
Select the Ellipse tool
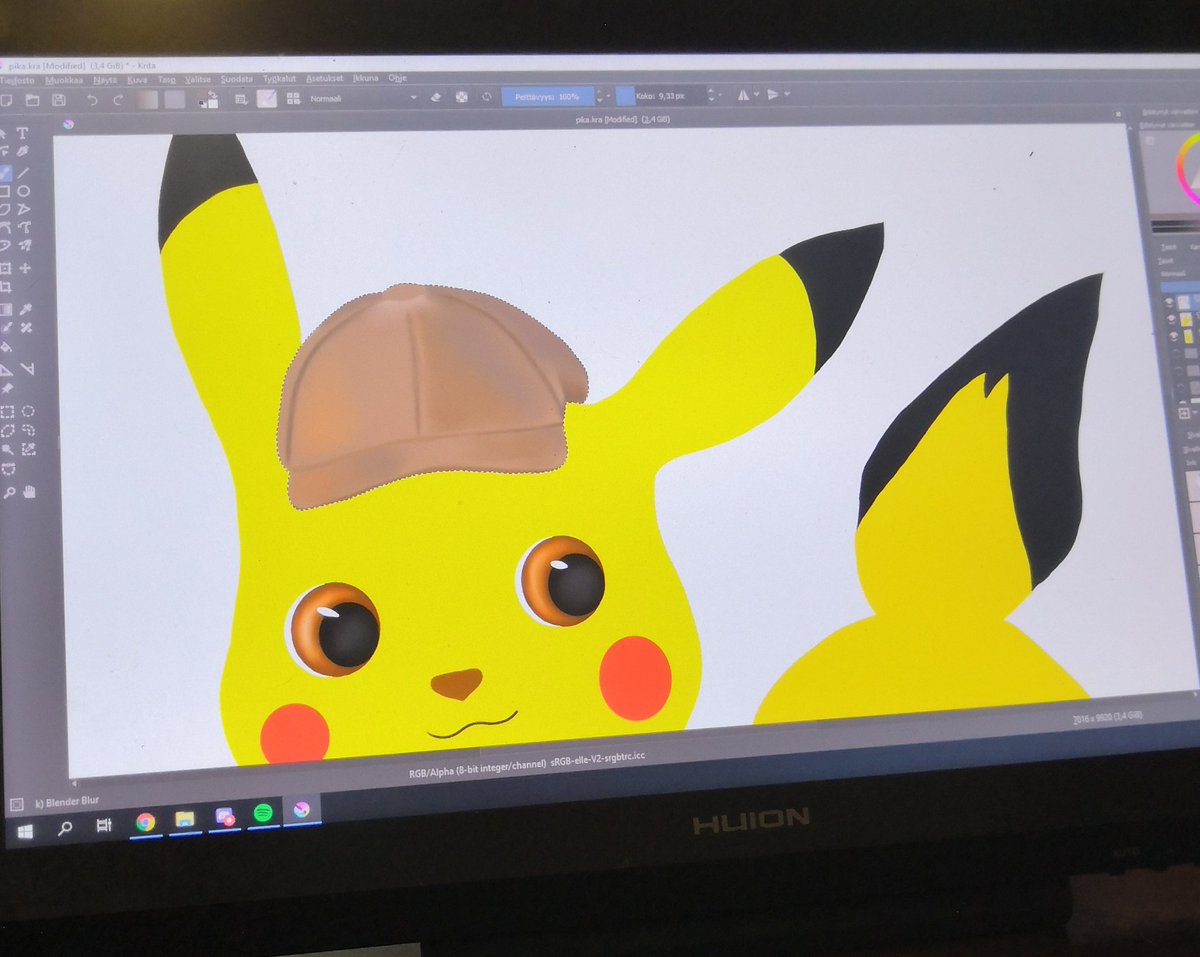pyautogui.click(x=26, y=190)
